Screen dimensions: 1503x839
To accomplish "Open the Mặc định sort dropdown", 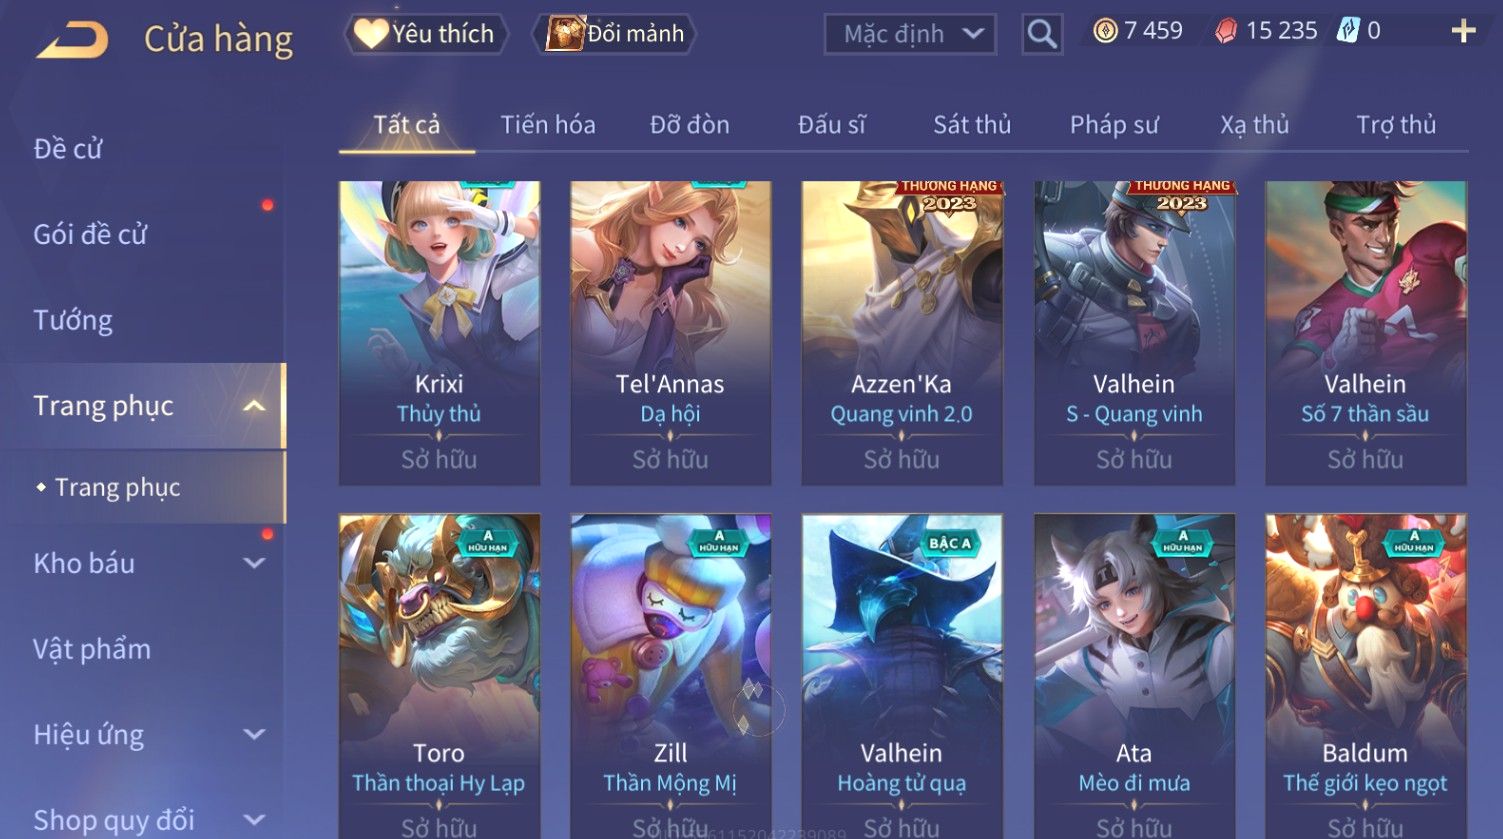I will pos(909,35).
